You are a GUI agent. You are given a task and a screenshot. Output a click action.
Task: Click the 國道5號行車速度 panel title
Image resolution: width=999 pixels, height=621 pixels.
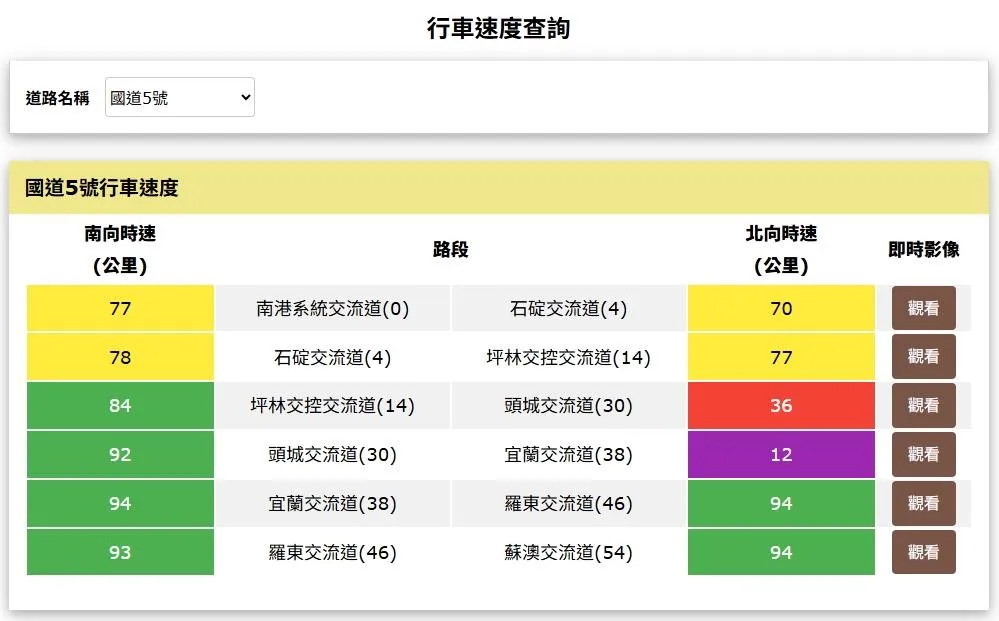pos(102,188)
